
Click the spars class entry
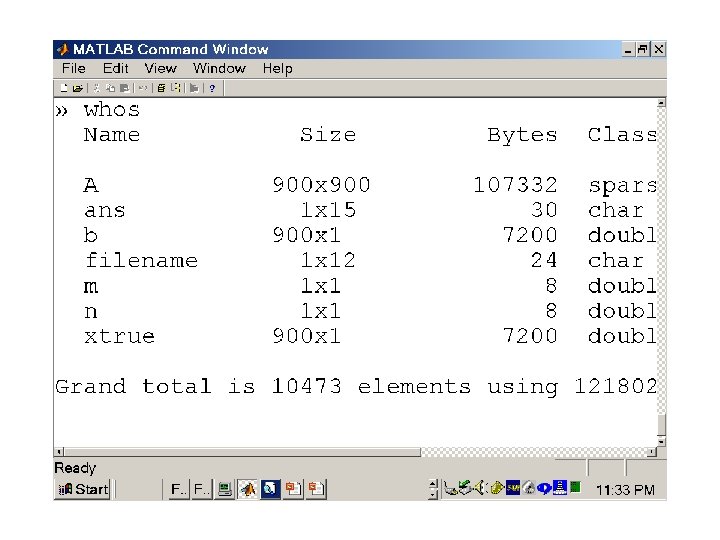[x=623, y=186]
